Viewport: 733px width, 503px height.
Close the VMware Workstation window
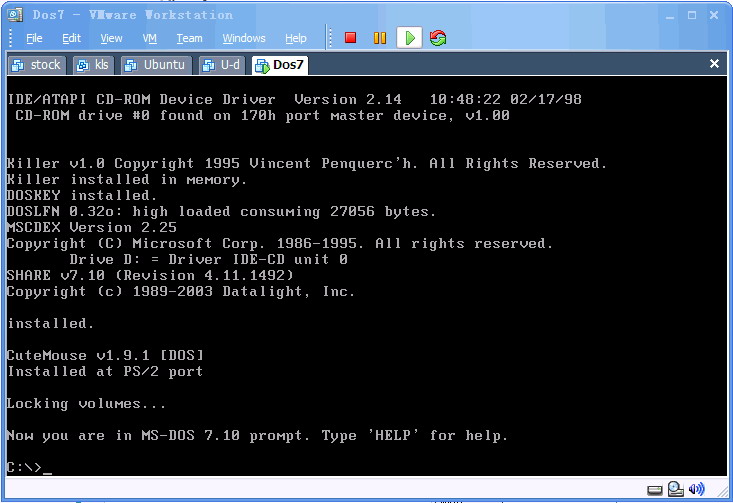pos(714,15)
